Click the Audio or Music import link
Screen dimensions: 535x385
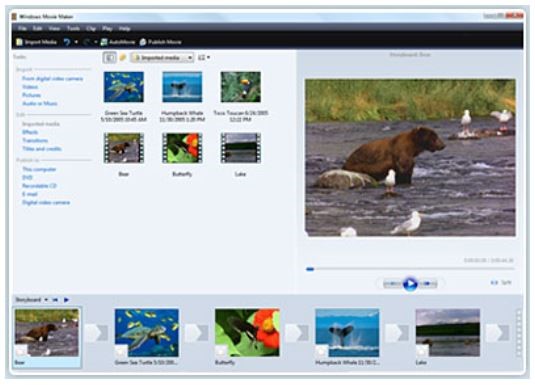point(40,103)
